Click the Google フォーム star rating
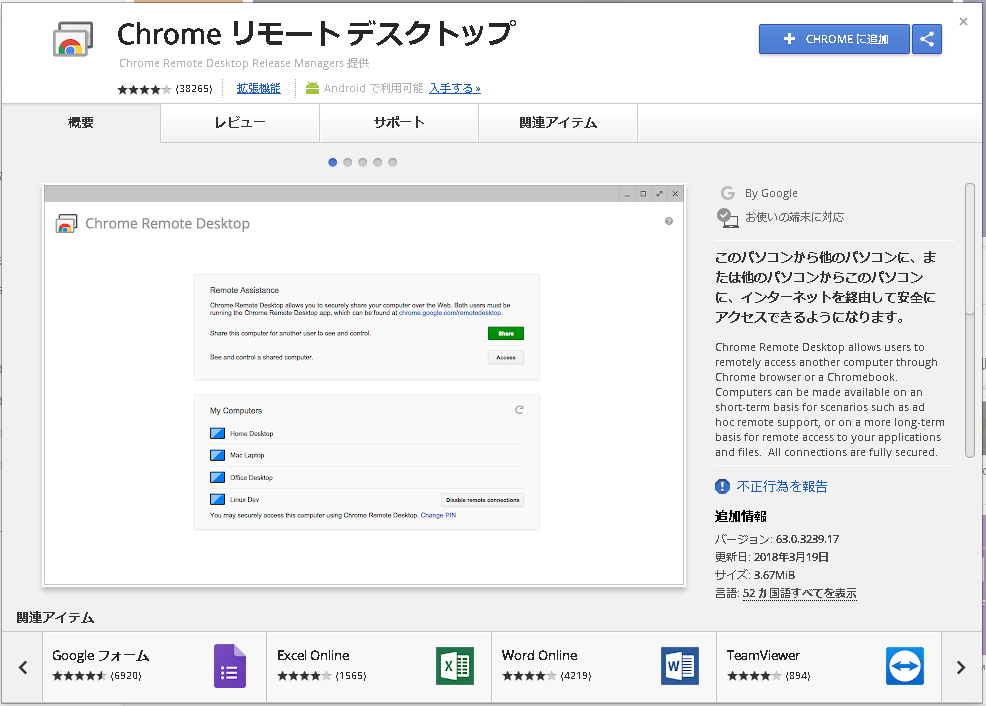This screenshot has width=986, height=706. [79, 676]
